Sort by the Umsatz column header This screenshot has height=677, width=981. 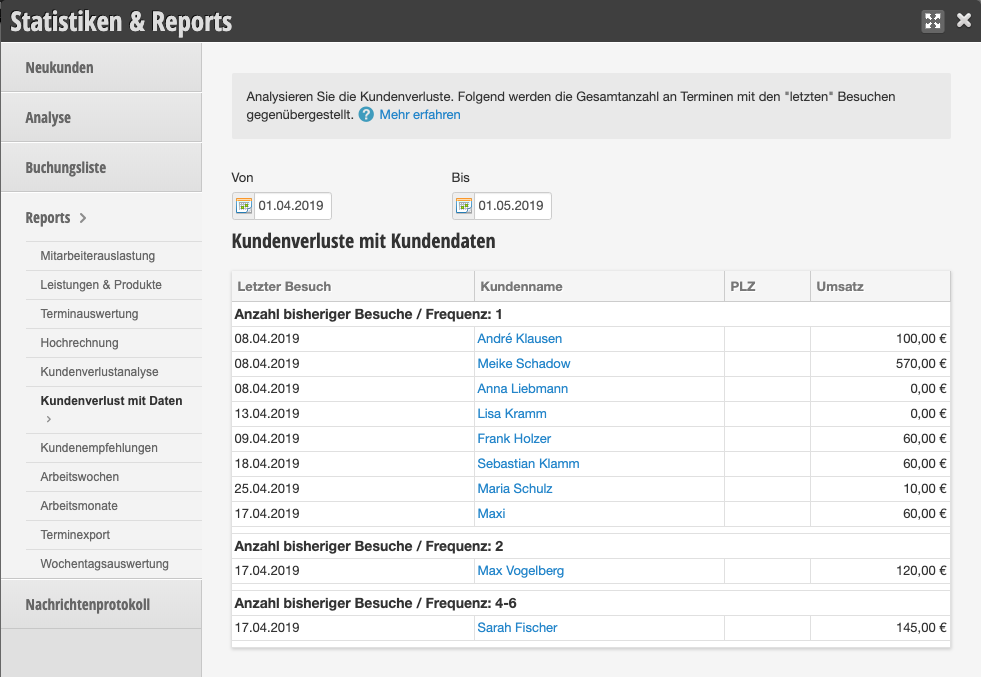839,286
